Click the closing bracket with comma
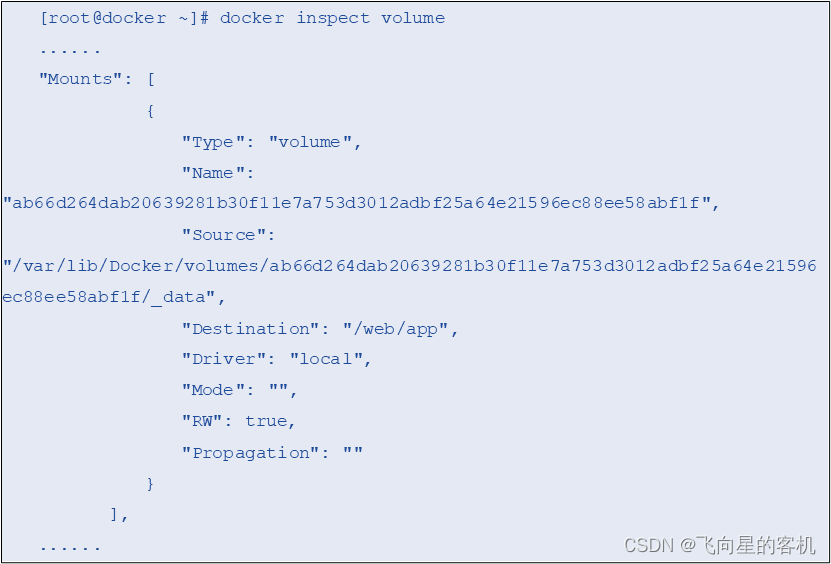This screenshot has height=564, width=831. pyautogui.click(x=119, y=514)
